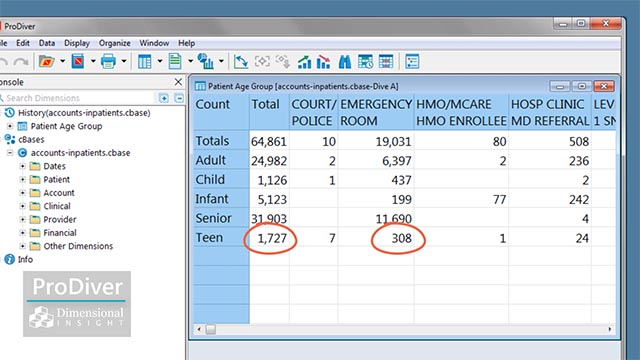Click the printer icon in toolbar
The image size is (640, 360).
pyautogui.click(x=108, y=61)
